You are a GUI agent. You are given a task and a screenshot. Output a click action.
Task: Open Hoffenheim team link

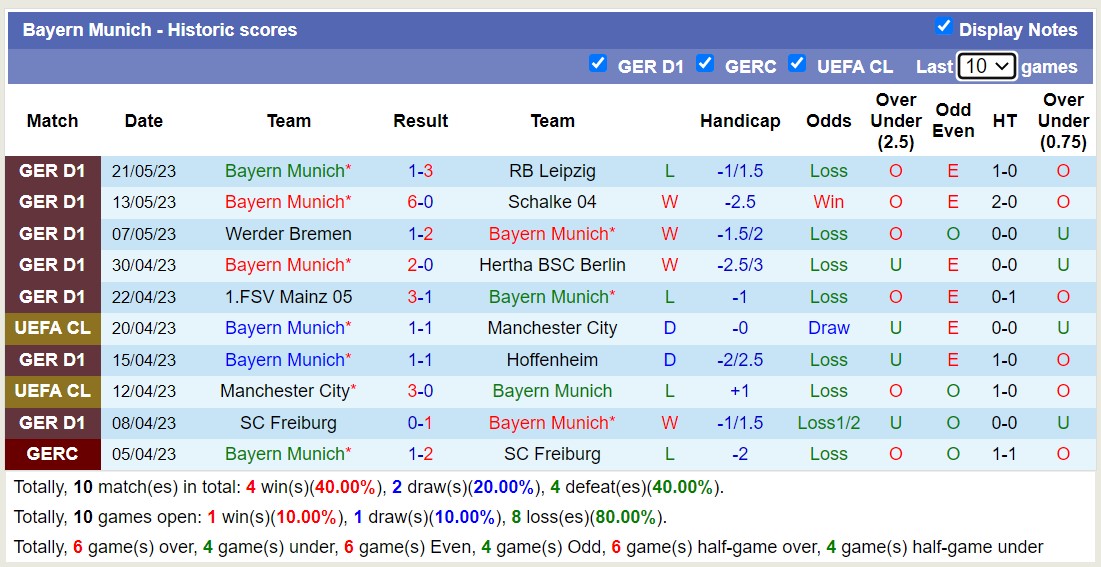pos(553,360)
